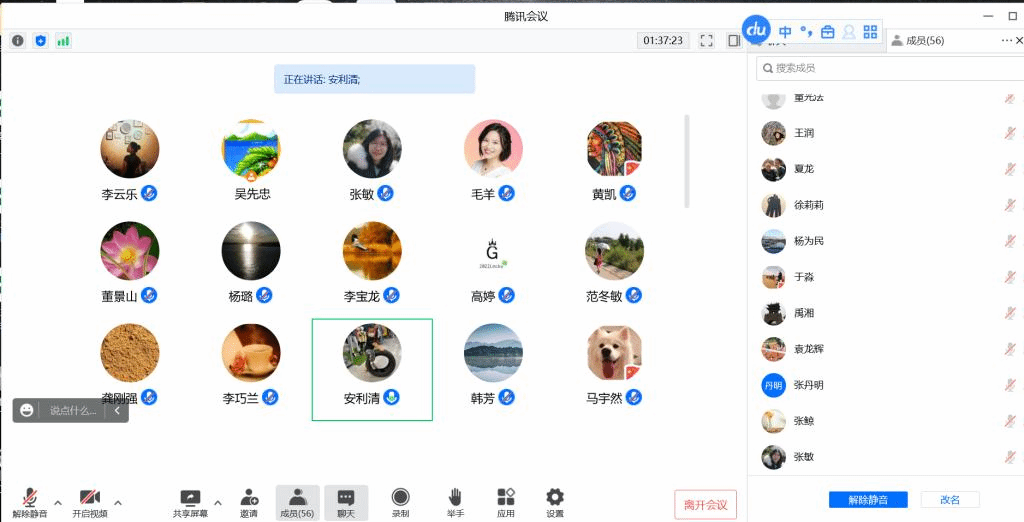Open 设置 (settings) gear
Viewport: 1024px width, 522px height.
[x=555, y=502]
